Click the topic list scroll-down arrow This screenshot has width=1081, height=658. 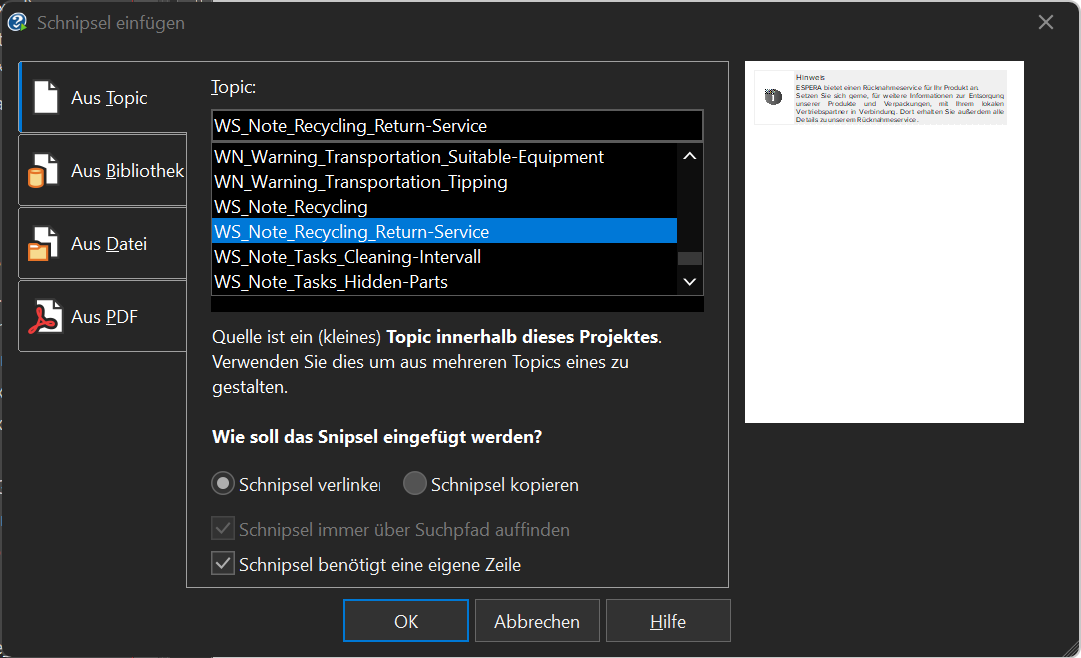689,281
